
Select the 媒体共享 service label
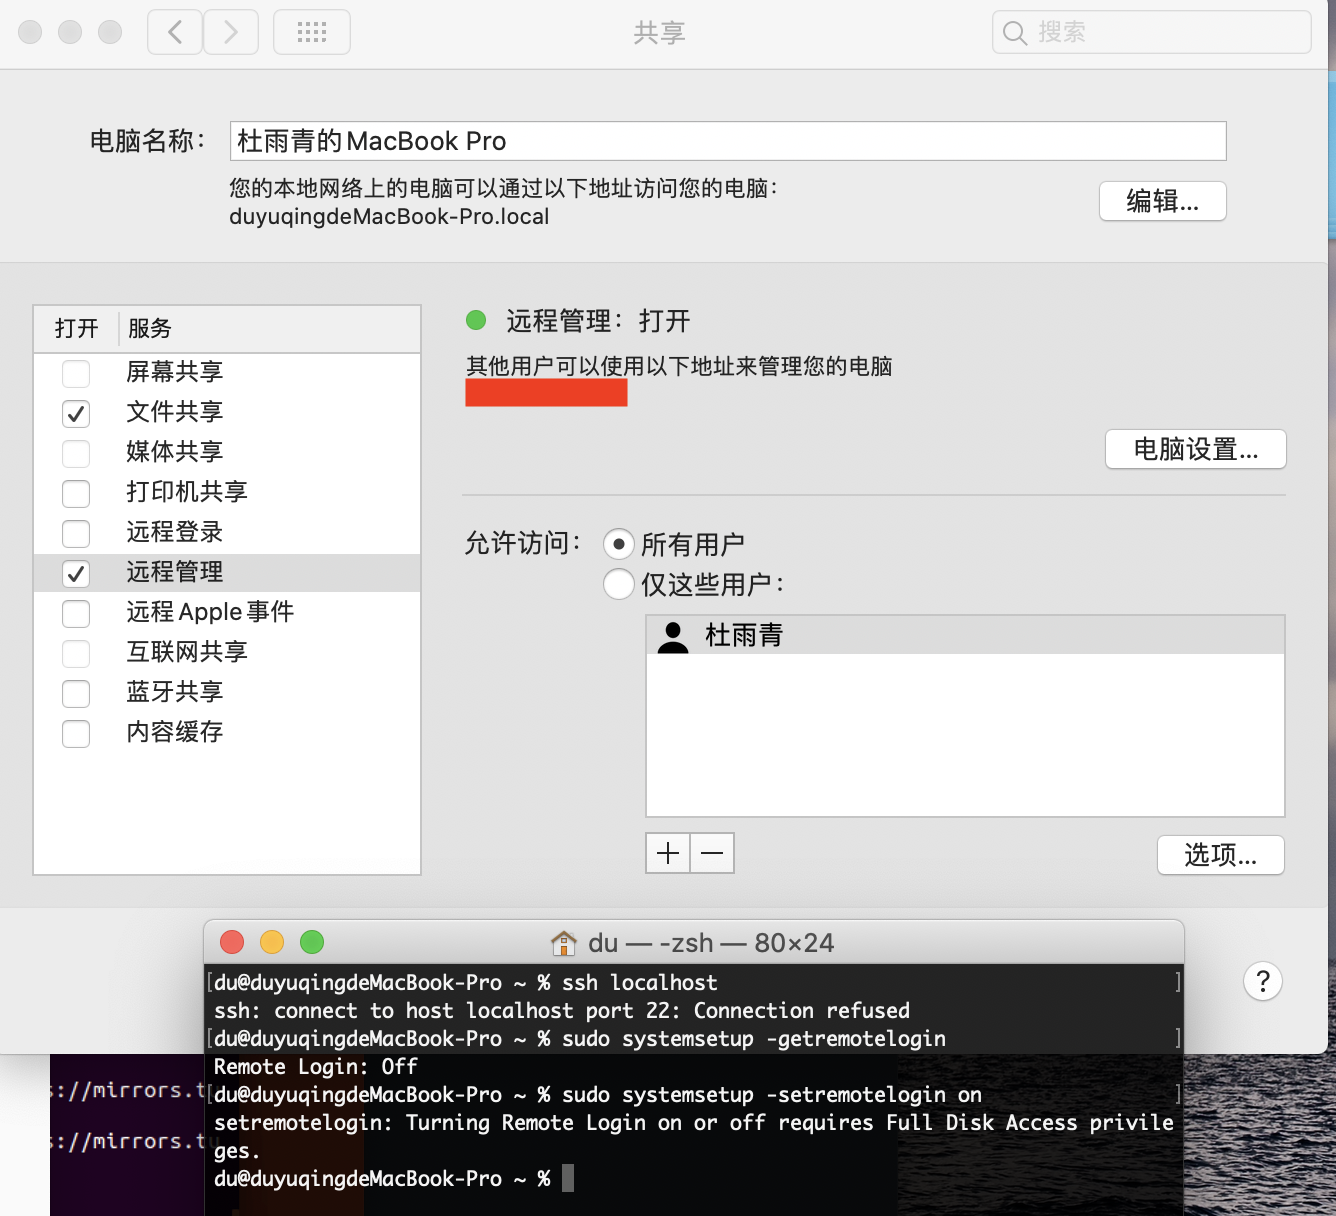coord(175,452)
